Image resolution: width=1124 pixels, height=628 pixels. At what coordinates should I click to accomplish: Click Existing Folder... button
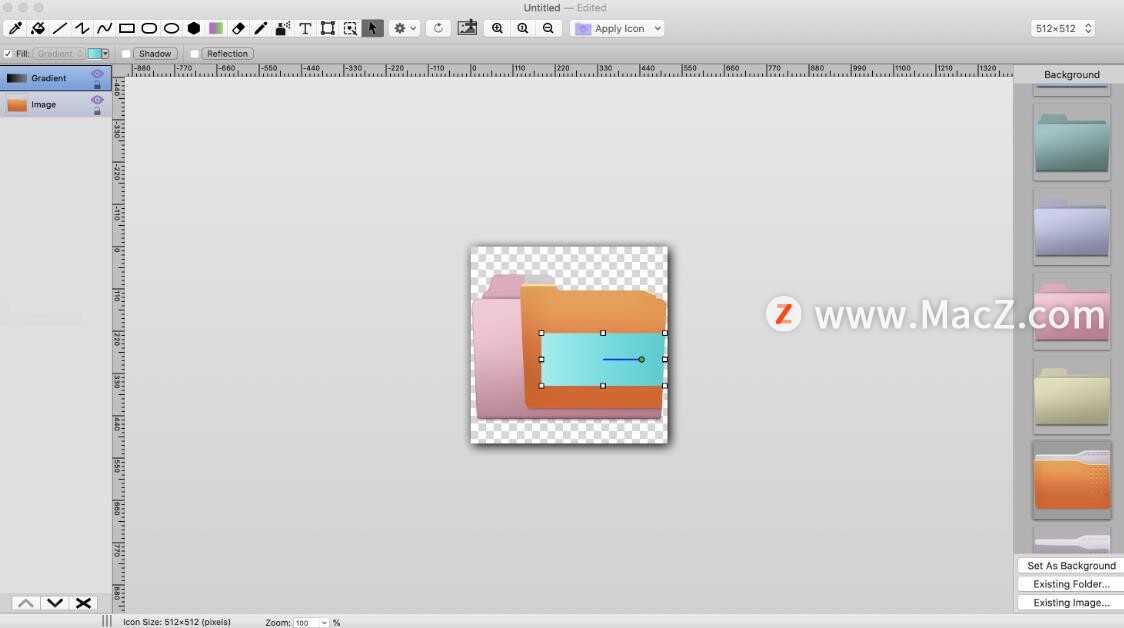[x=1071, y=584]
